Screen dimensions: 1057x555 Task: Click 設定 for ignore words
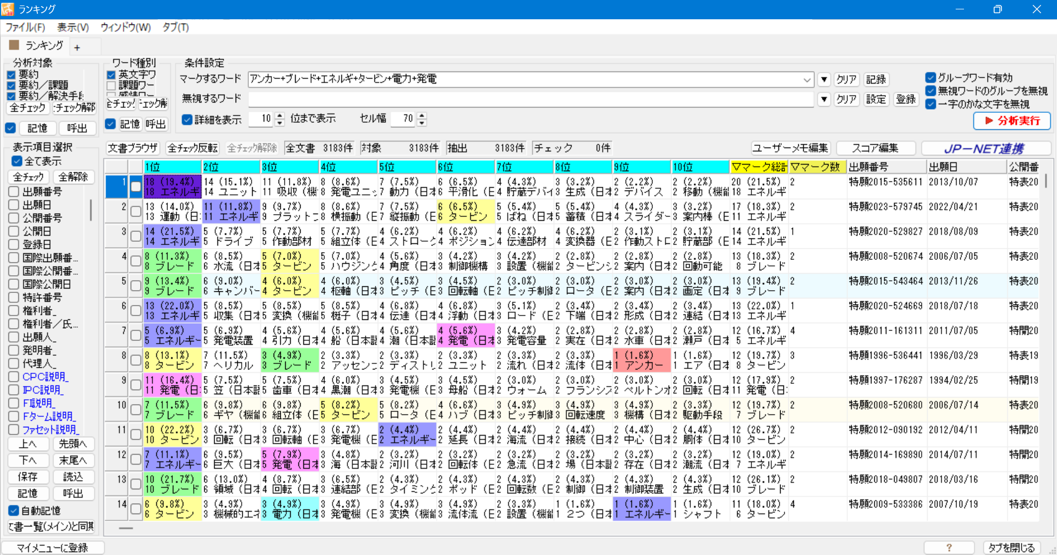pos(876,99)
